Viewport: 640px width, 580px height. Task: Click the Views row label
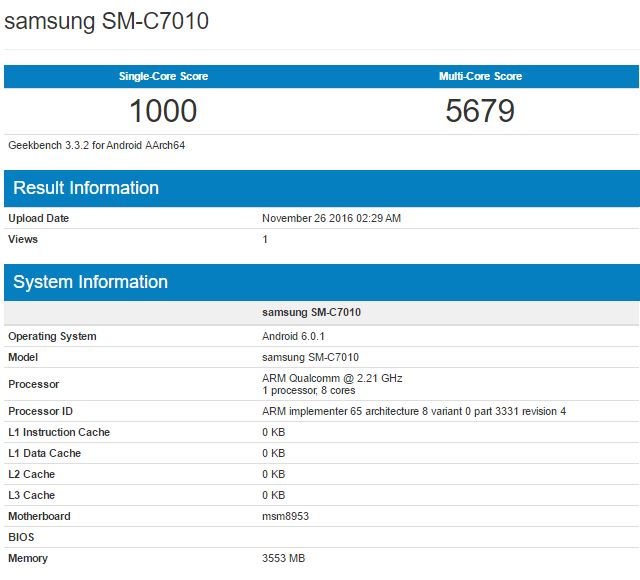point(24,239)
